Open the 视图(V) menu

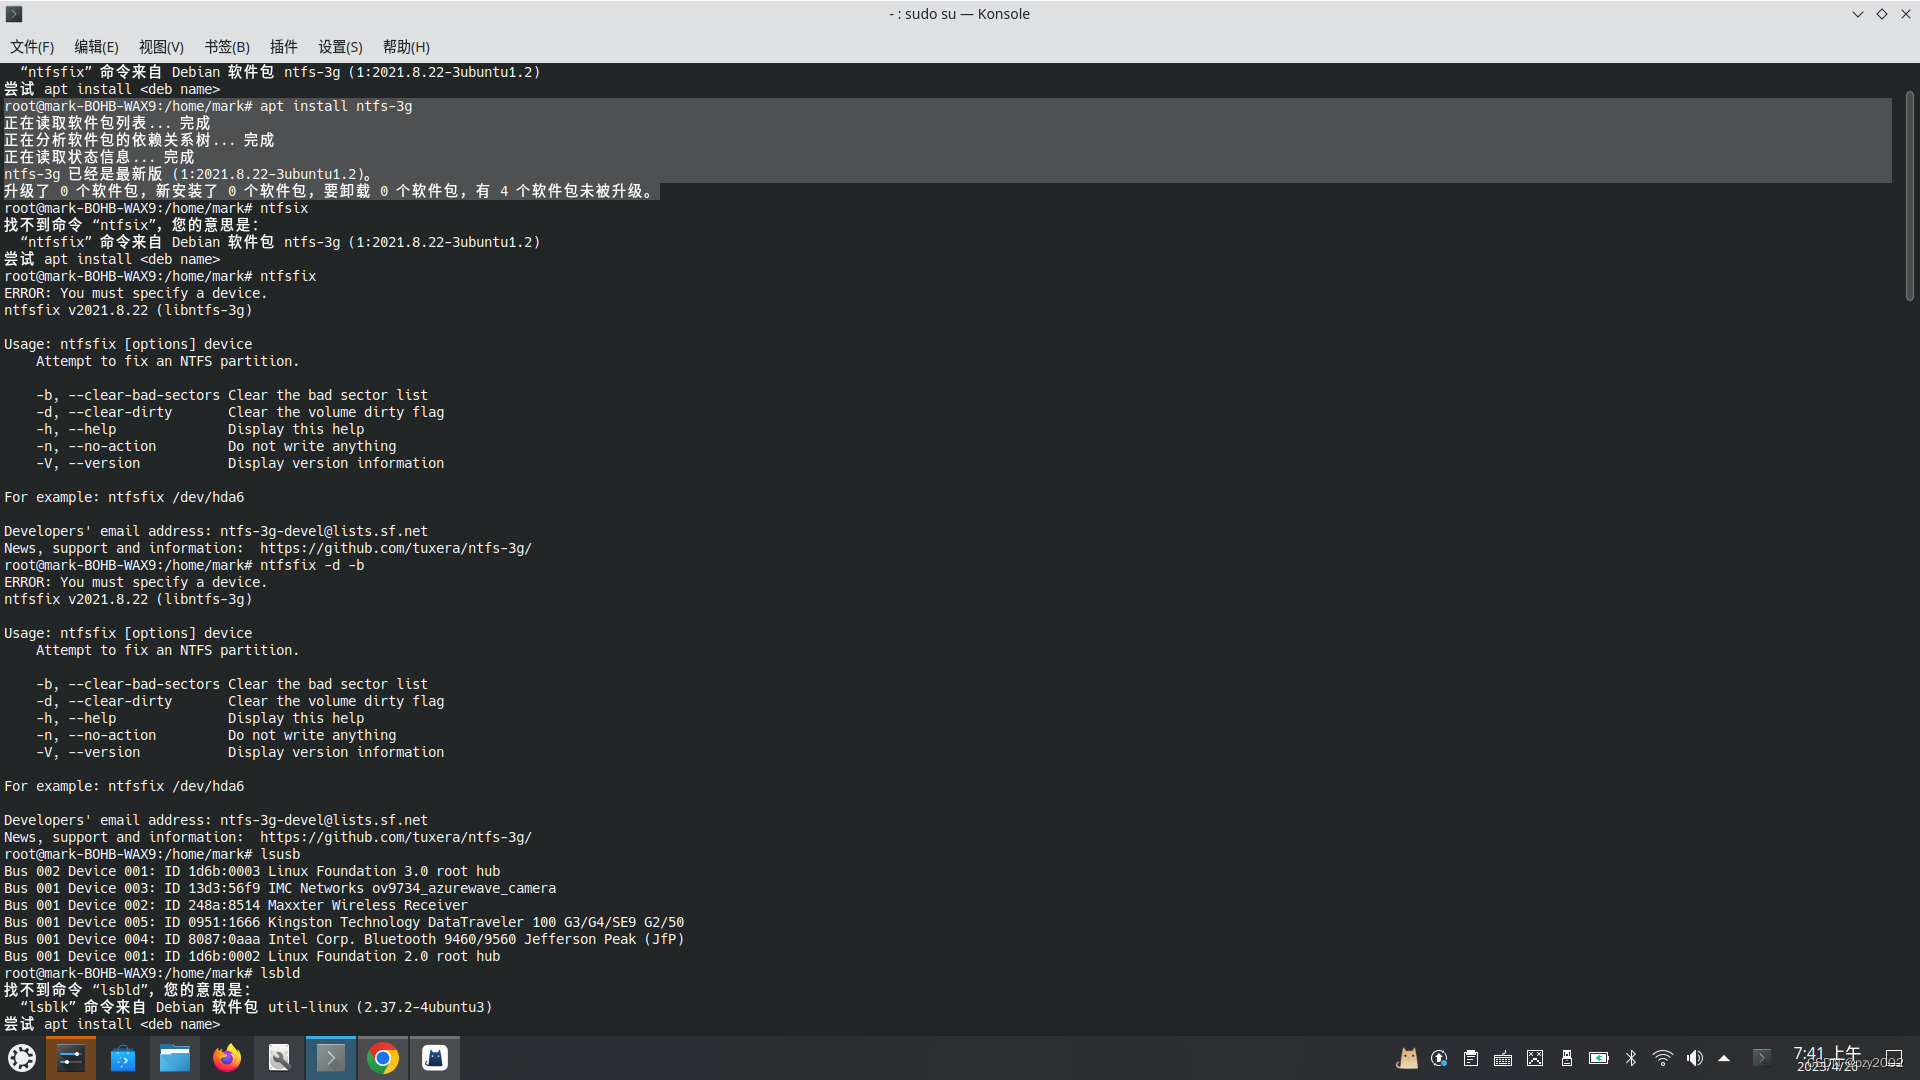coord(161,47)
